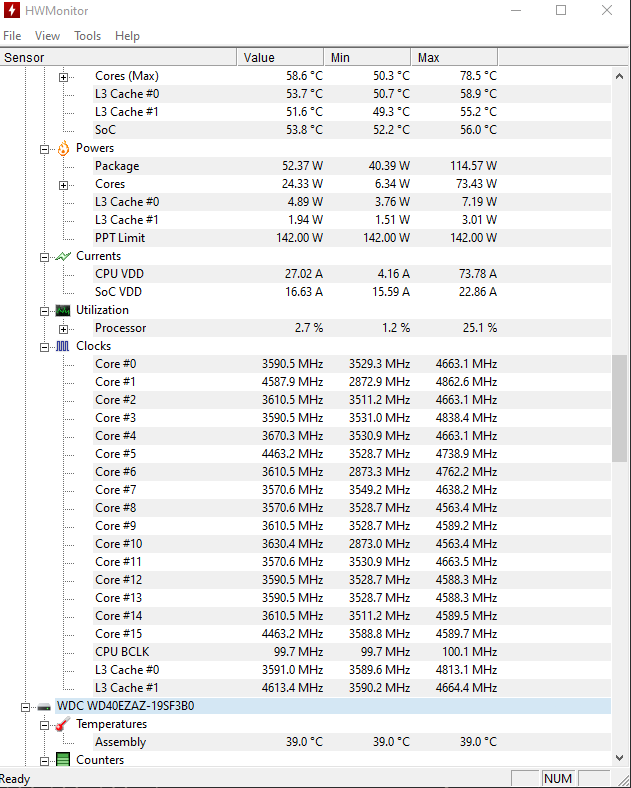This screenshot has width=631, height=788.
Task: Expand the Cores power node
Action: [63, 185]
